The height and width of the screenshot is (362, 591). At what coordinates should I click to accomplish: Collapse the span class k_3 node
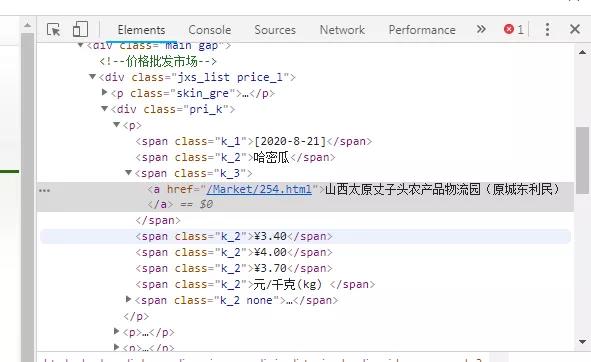tap(129, 173)
